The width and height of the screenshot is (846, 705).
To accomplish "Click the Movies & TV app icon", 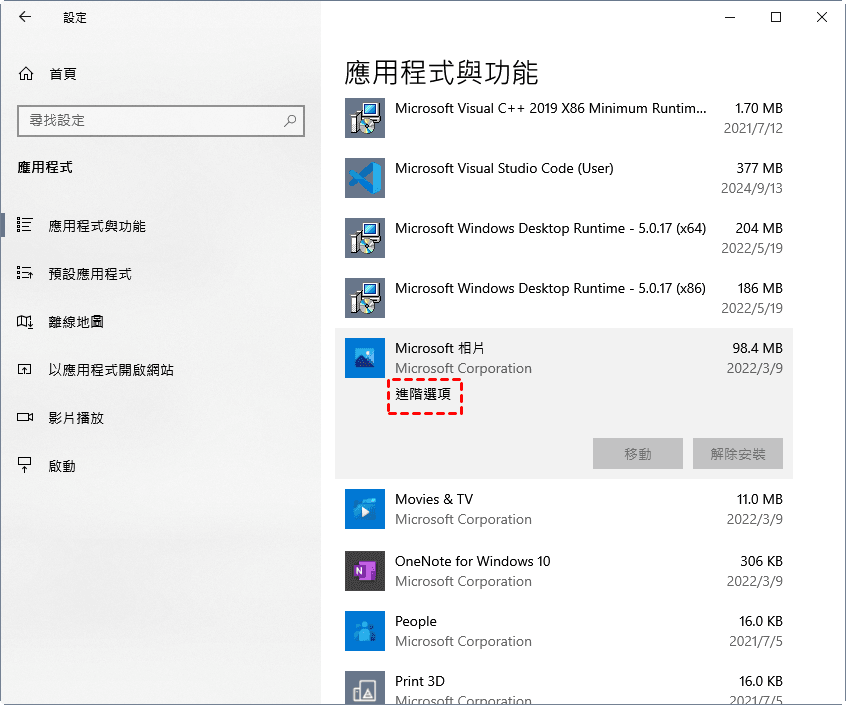I will point(365,509).
